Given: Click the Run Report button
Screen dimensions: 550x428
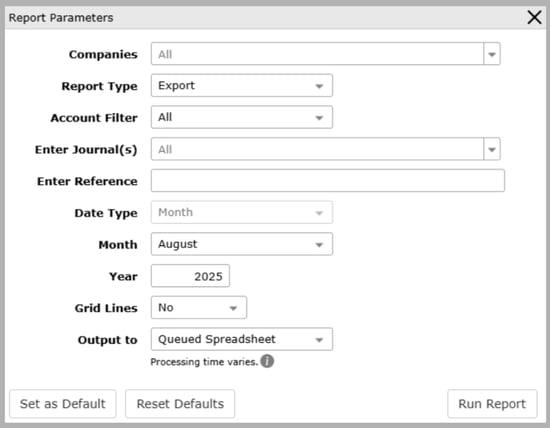Looking at the screenshot, I should pos(492,404).
